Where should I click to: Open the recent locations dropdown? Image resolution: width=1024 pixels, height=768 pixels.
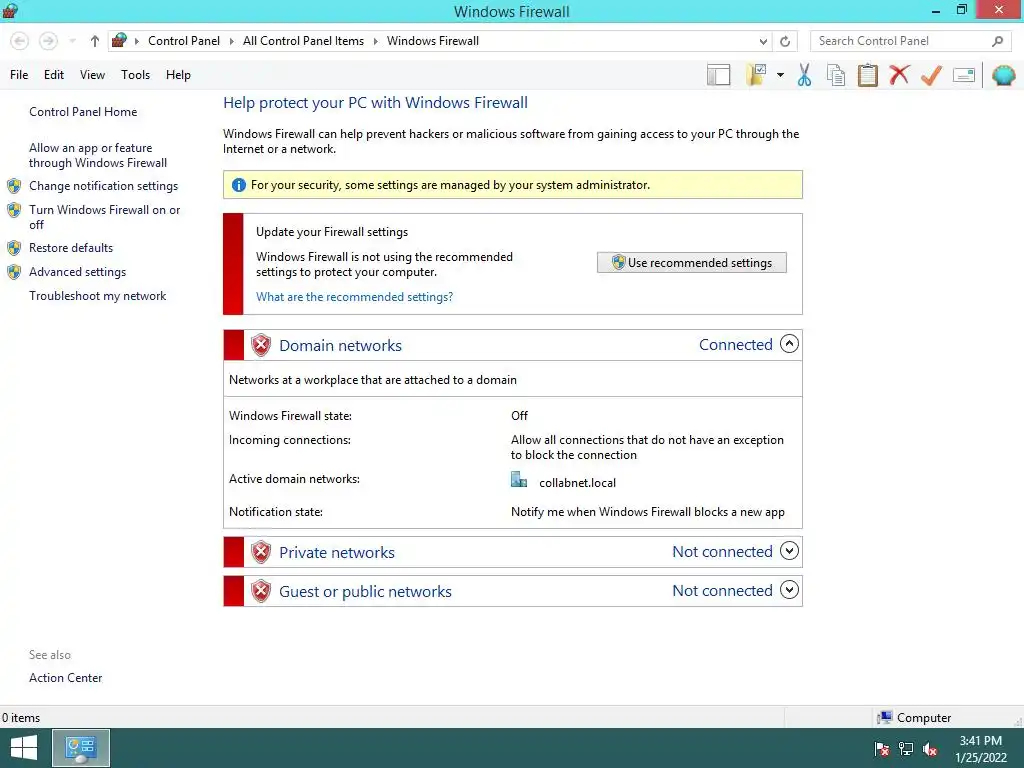72,41
